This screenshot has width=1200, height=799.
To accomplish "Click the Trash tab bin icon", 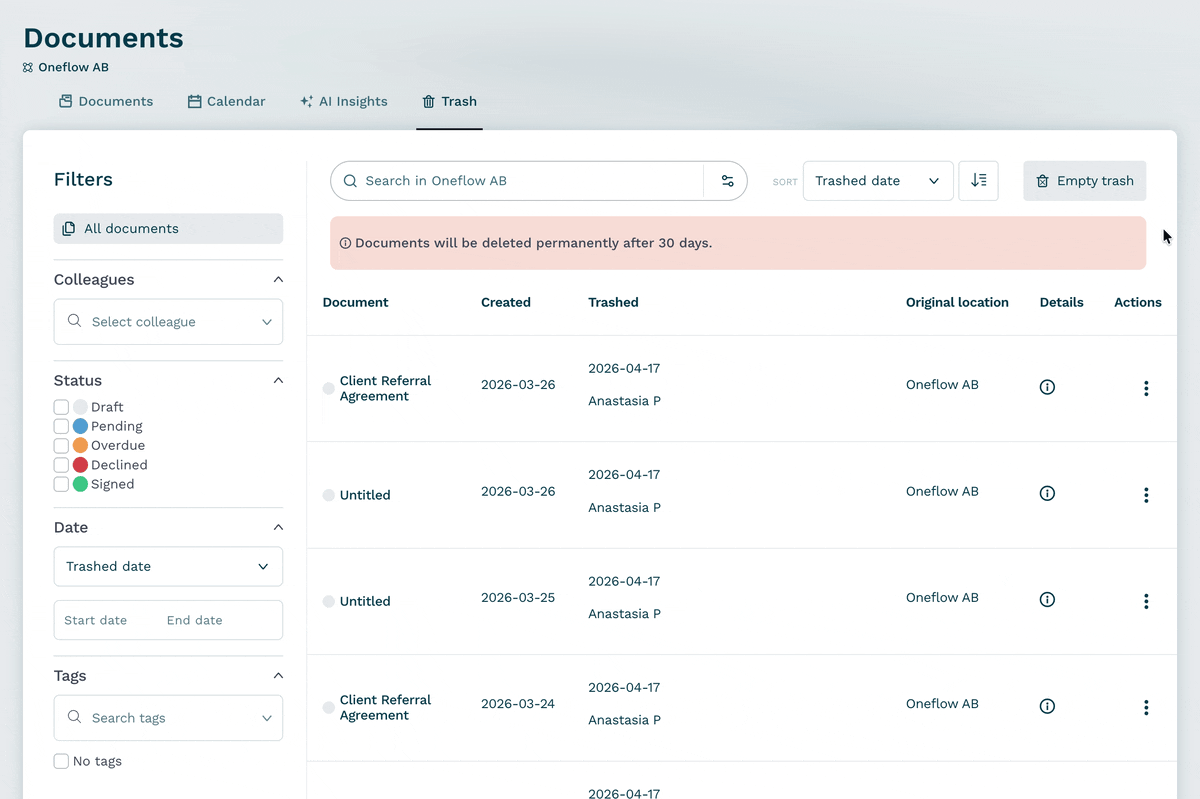I will point(429,101).
